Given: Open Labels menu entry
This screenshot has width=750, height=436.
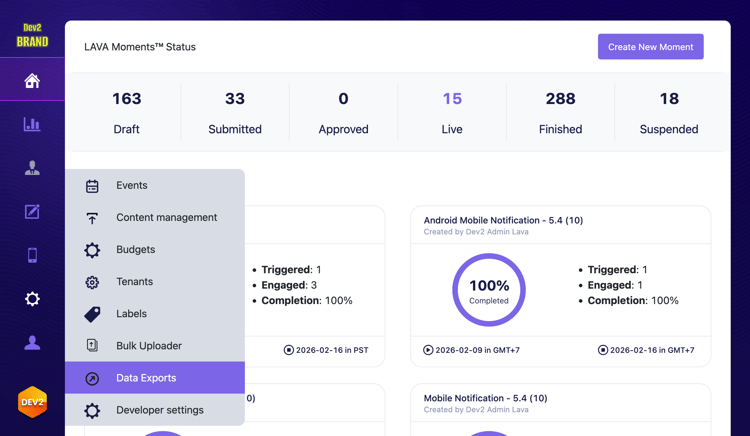Looking at the screenshot, I should tap(155, 314).
